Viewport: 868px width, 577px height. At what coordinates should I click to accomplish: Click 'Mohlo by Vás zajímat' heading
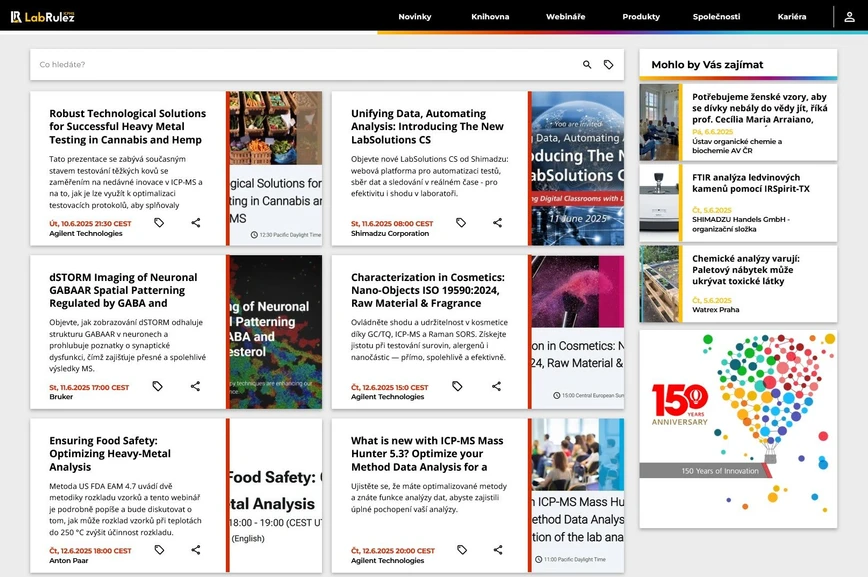(x=707, y=65)
